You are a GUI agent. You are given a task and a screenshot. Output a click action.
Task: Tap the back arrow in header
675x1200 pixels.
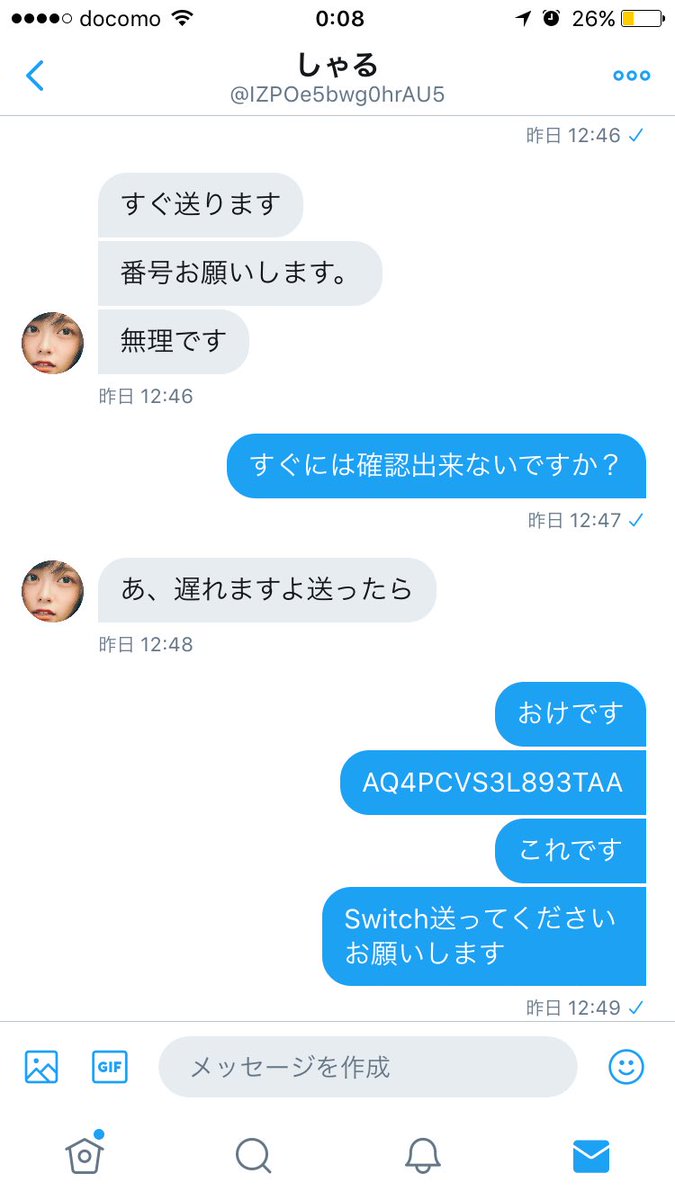click(x=36, y=76)
